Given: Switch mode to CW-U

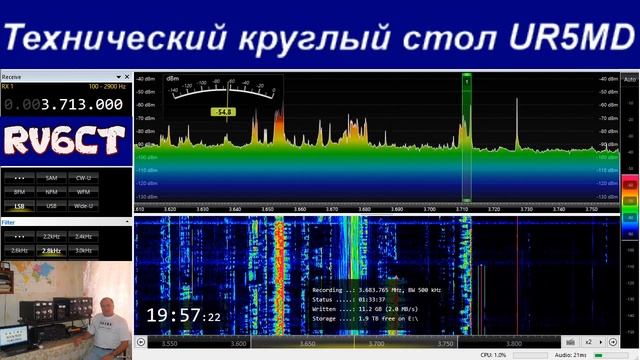Looking at the screenshot, I should coord(83,178).
